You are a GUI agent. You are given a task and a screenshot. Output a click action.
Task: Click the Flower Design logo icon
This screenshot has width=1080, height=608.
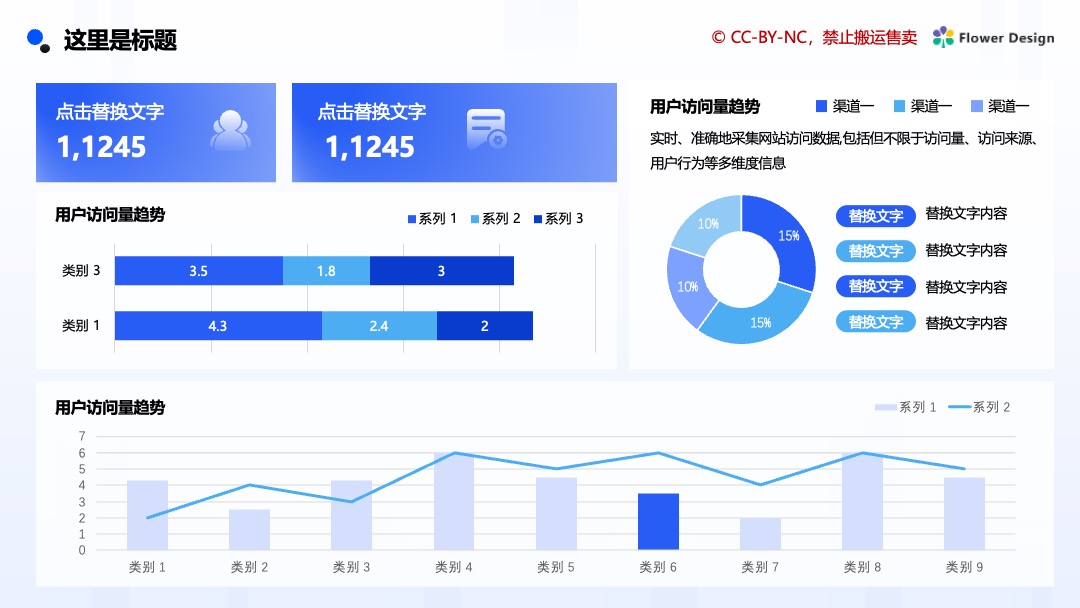click(943, 37)
